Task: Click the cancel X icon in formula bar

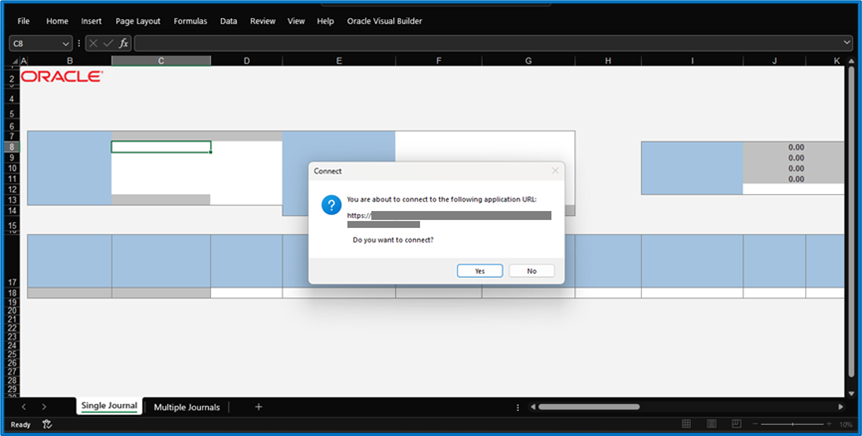Action: tap(93, 43)
